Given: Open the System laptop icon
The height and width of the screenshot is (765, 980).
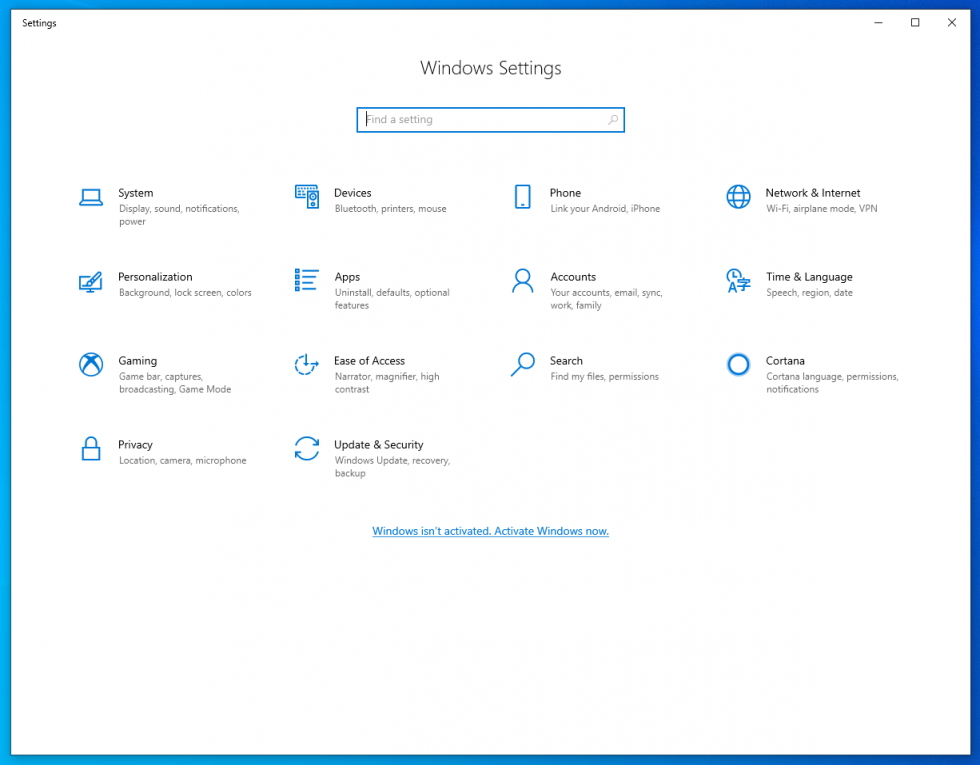Looking at the screenshot, I should 91,198.
